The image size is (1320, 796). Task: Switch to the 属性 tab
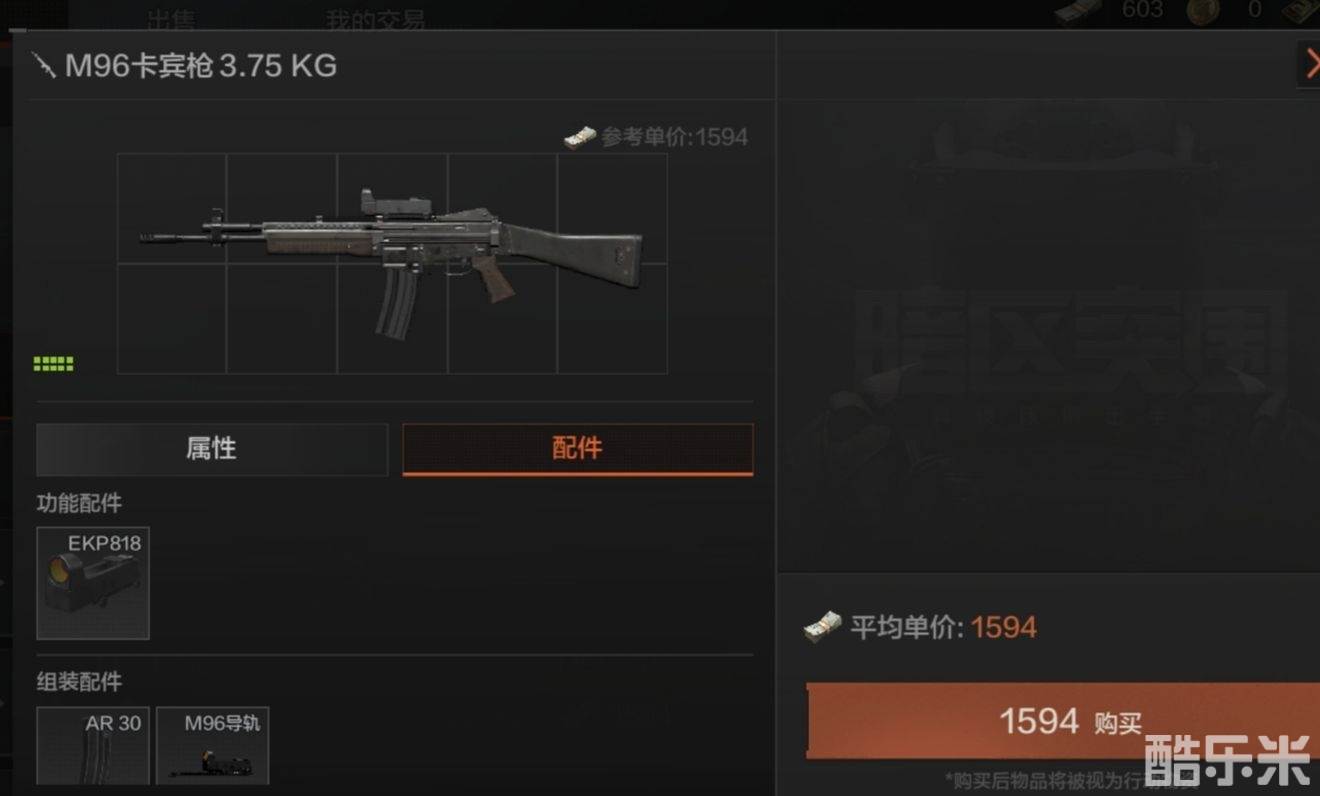[x=212, y=449]
